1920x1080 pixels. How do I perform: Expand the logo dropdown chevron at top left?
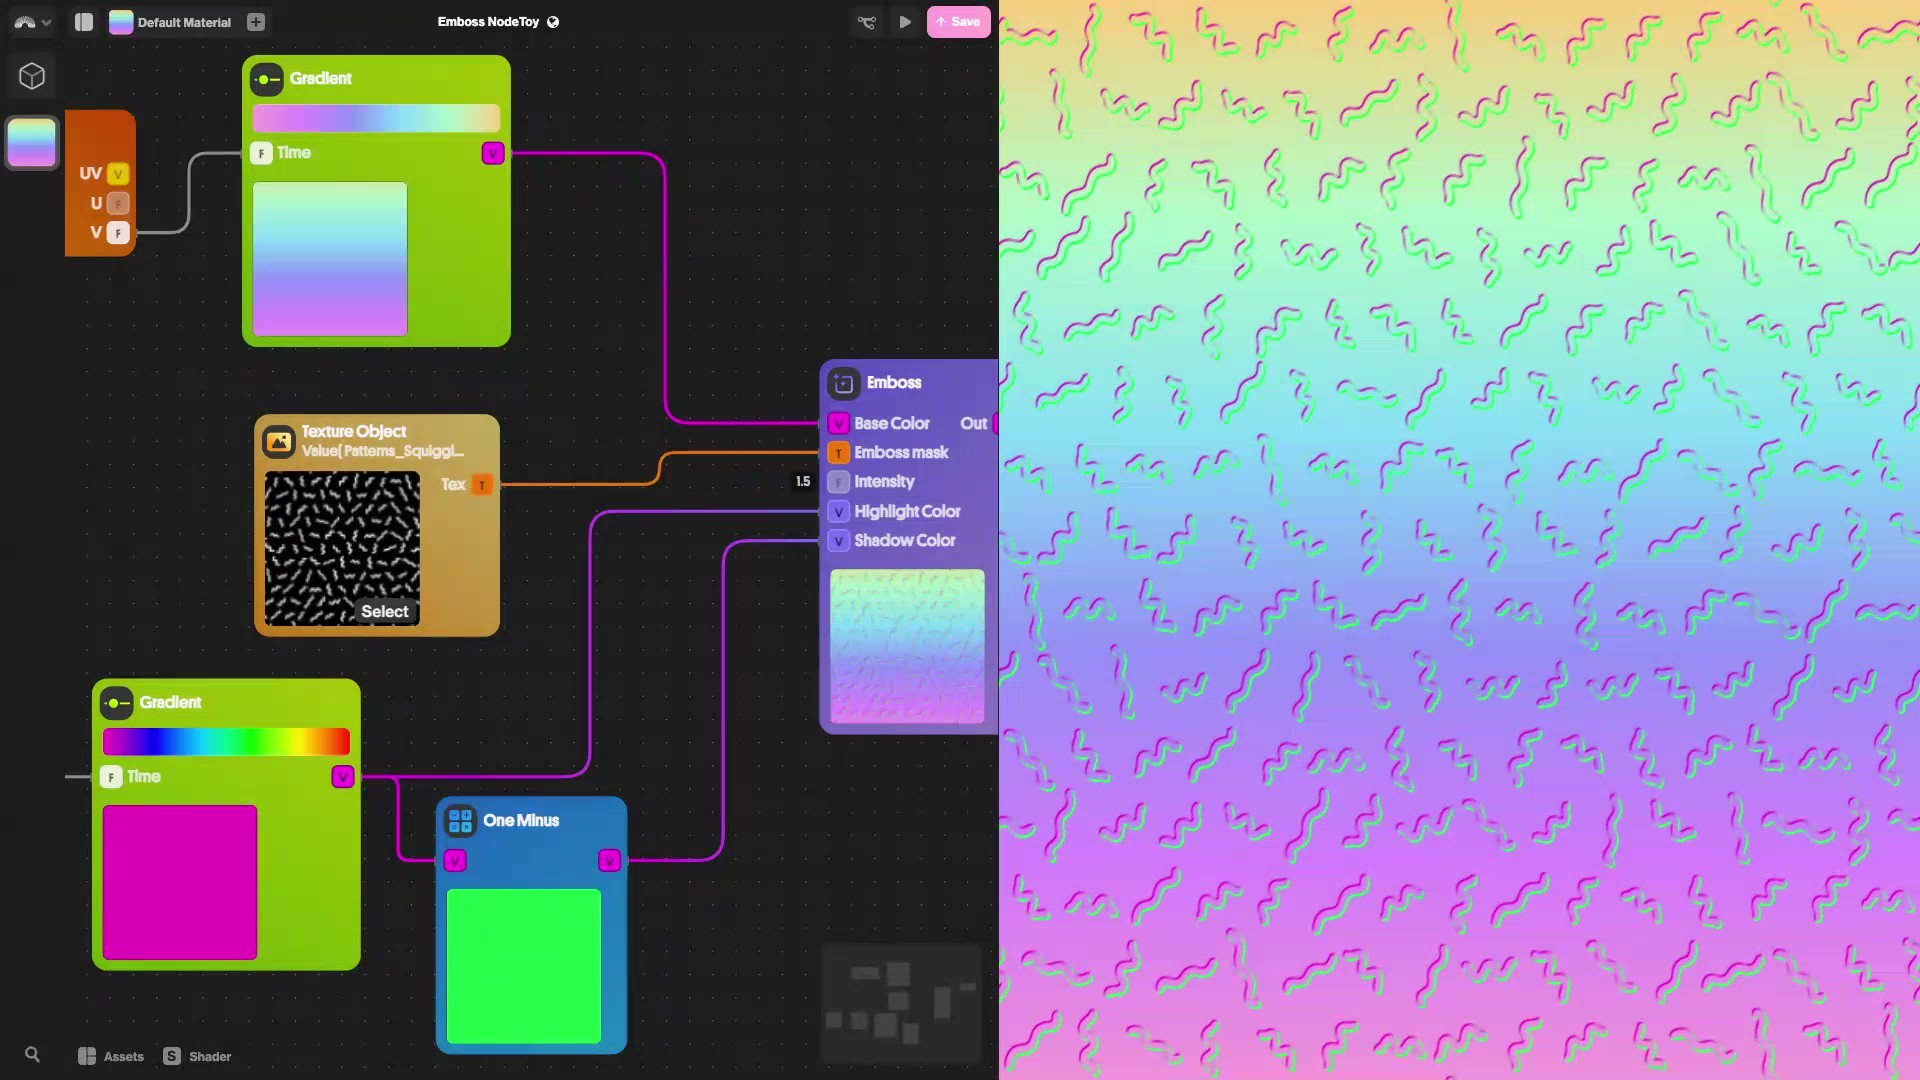46,21
